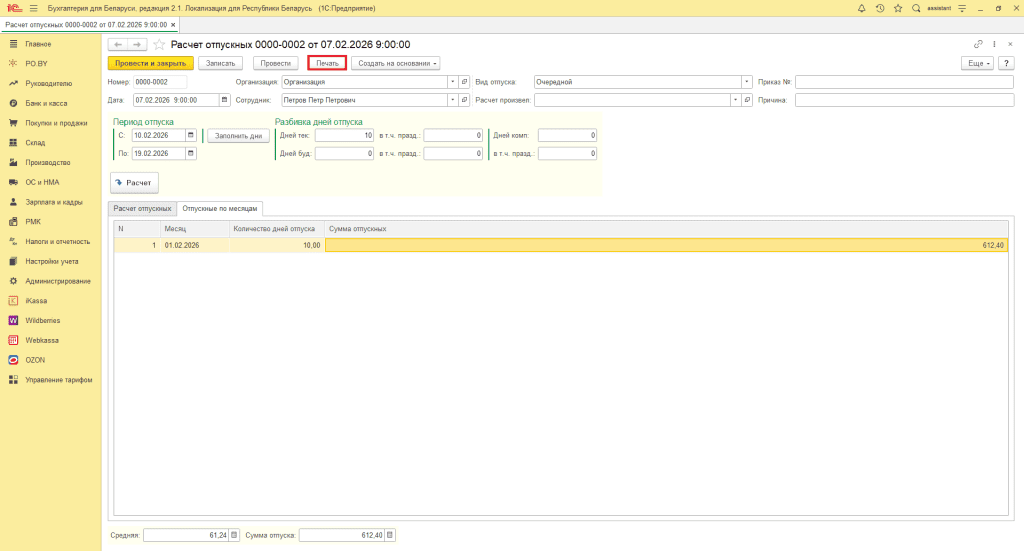Open calendar for period start date
The height and width of the screenshot is (551, 1024).
191,135
